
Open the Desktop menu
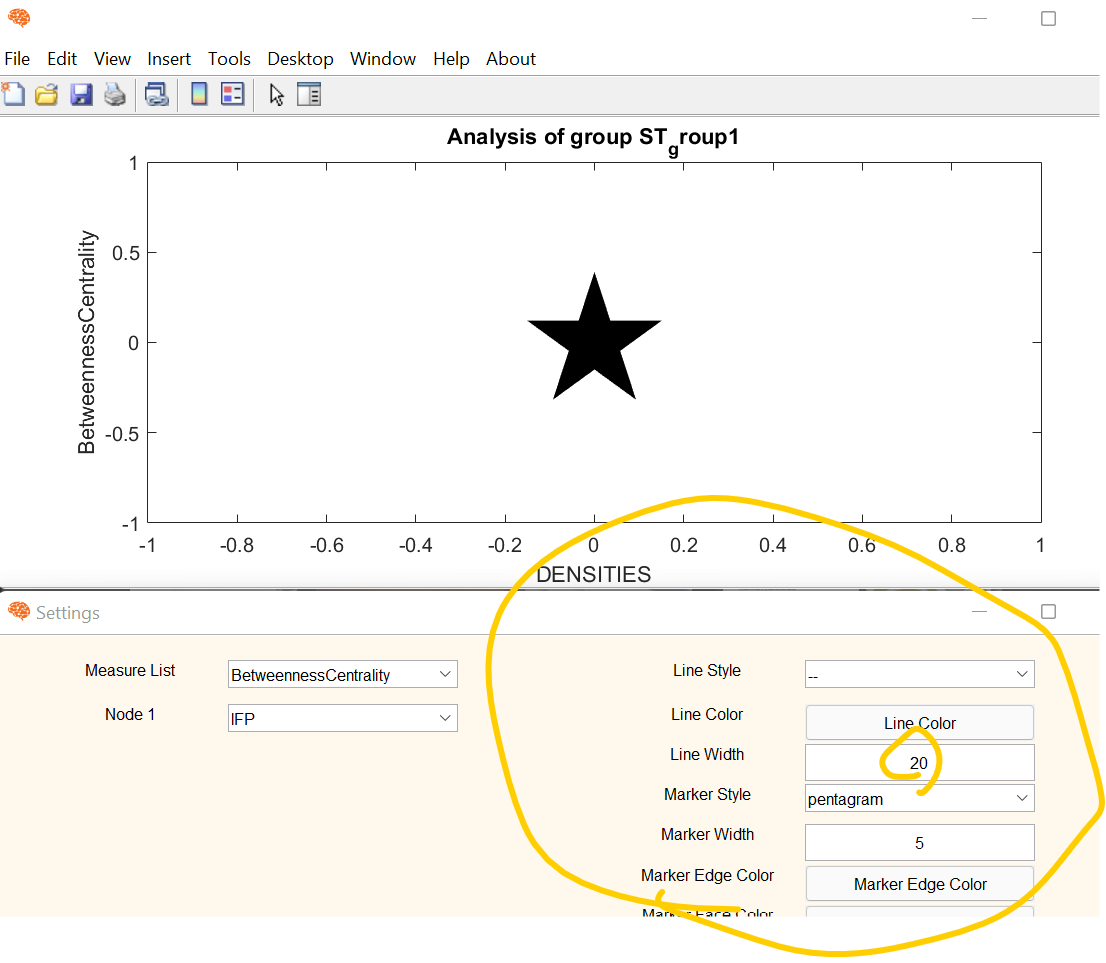pos(300,59)
